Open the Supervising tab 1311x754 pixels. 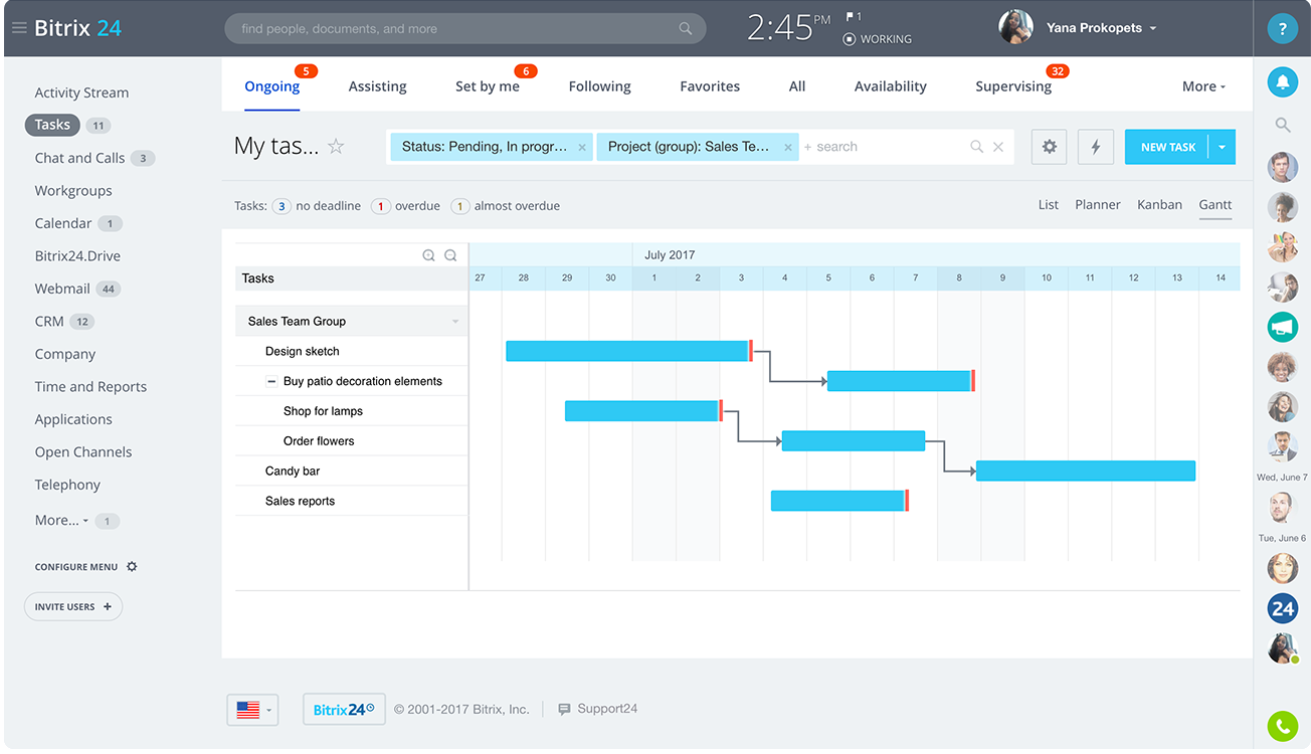point(1014,86)
